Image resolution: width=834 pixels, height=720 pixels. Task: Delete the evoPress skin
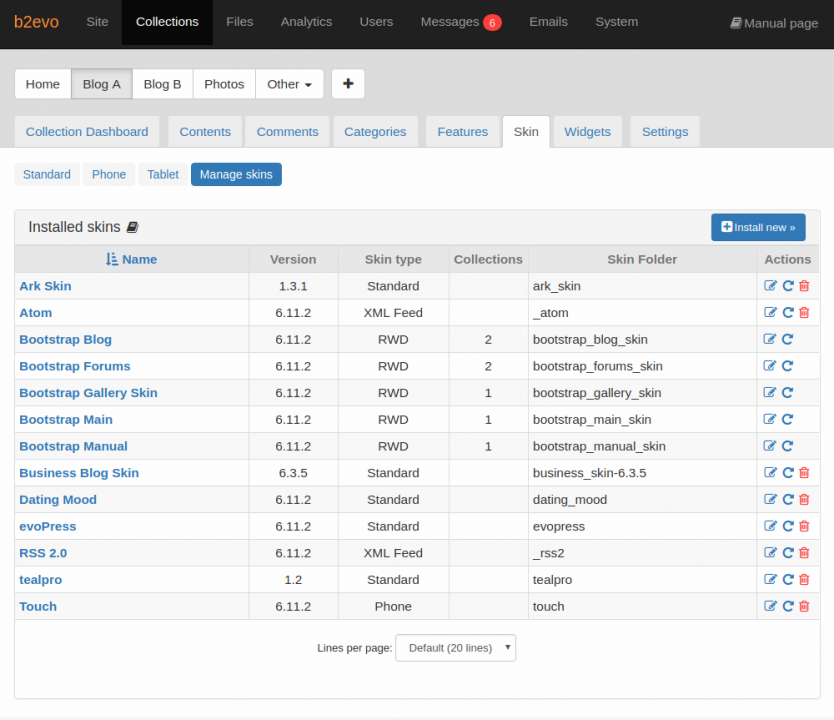[804, 526]
